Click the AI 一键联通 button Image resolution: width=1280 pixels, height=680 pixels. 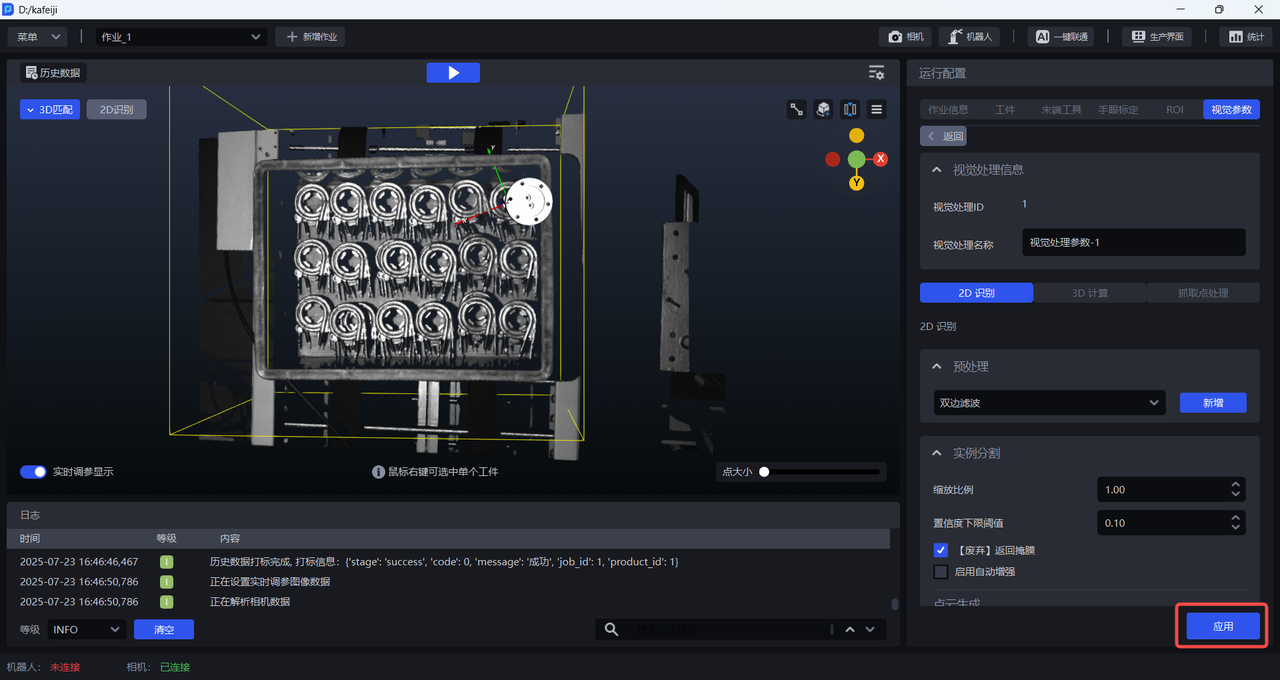[x=1060, y=37]
